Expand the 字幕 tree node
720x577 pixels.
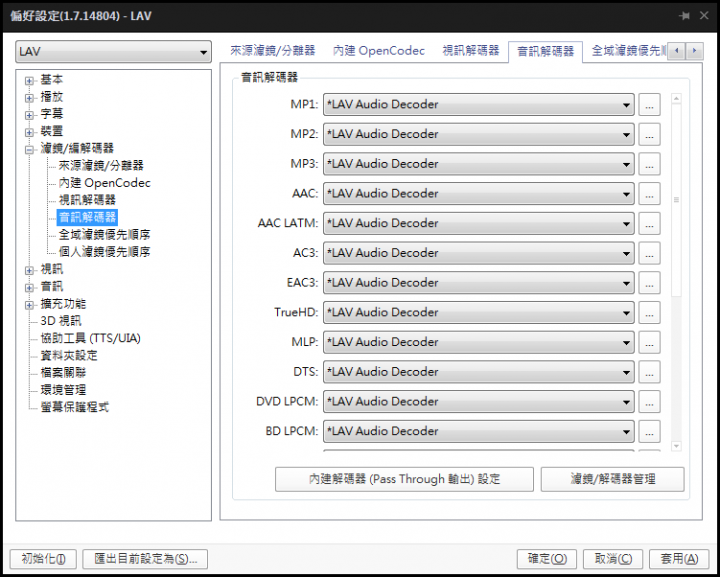point(29,115)
